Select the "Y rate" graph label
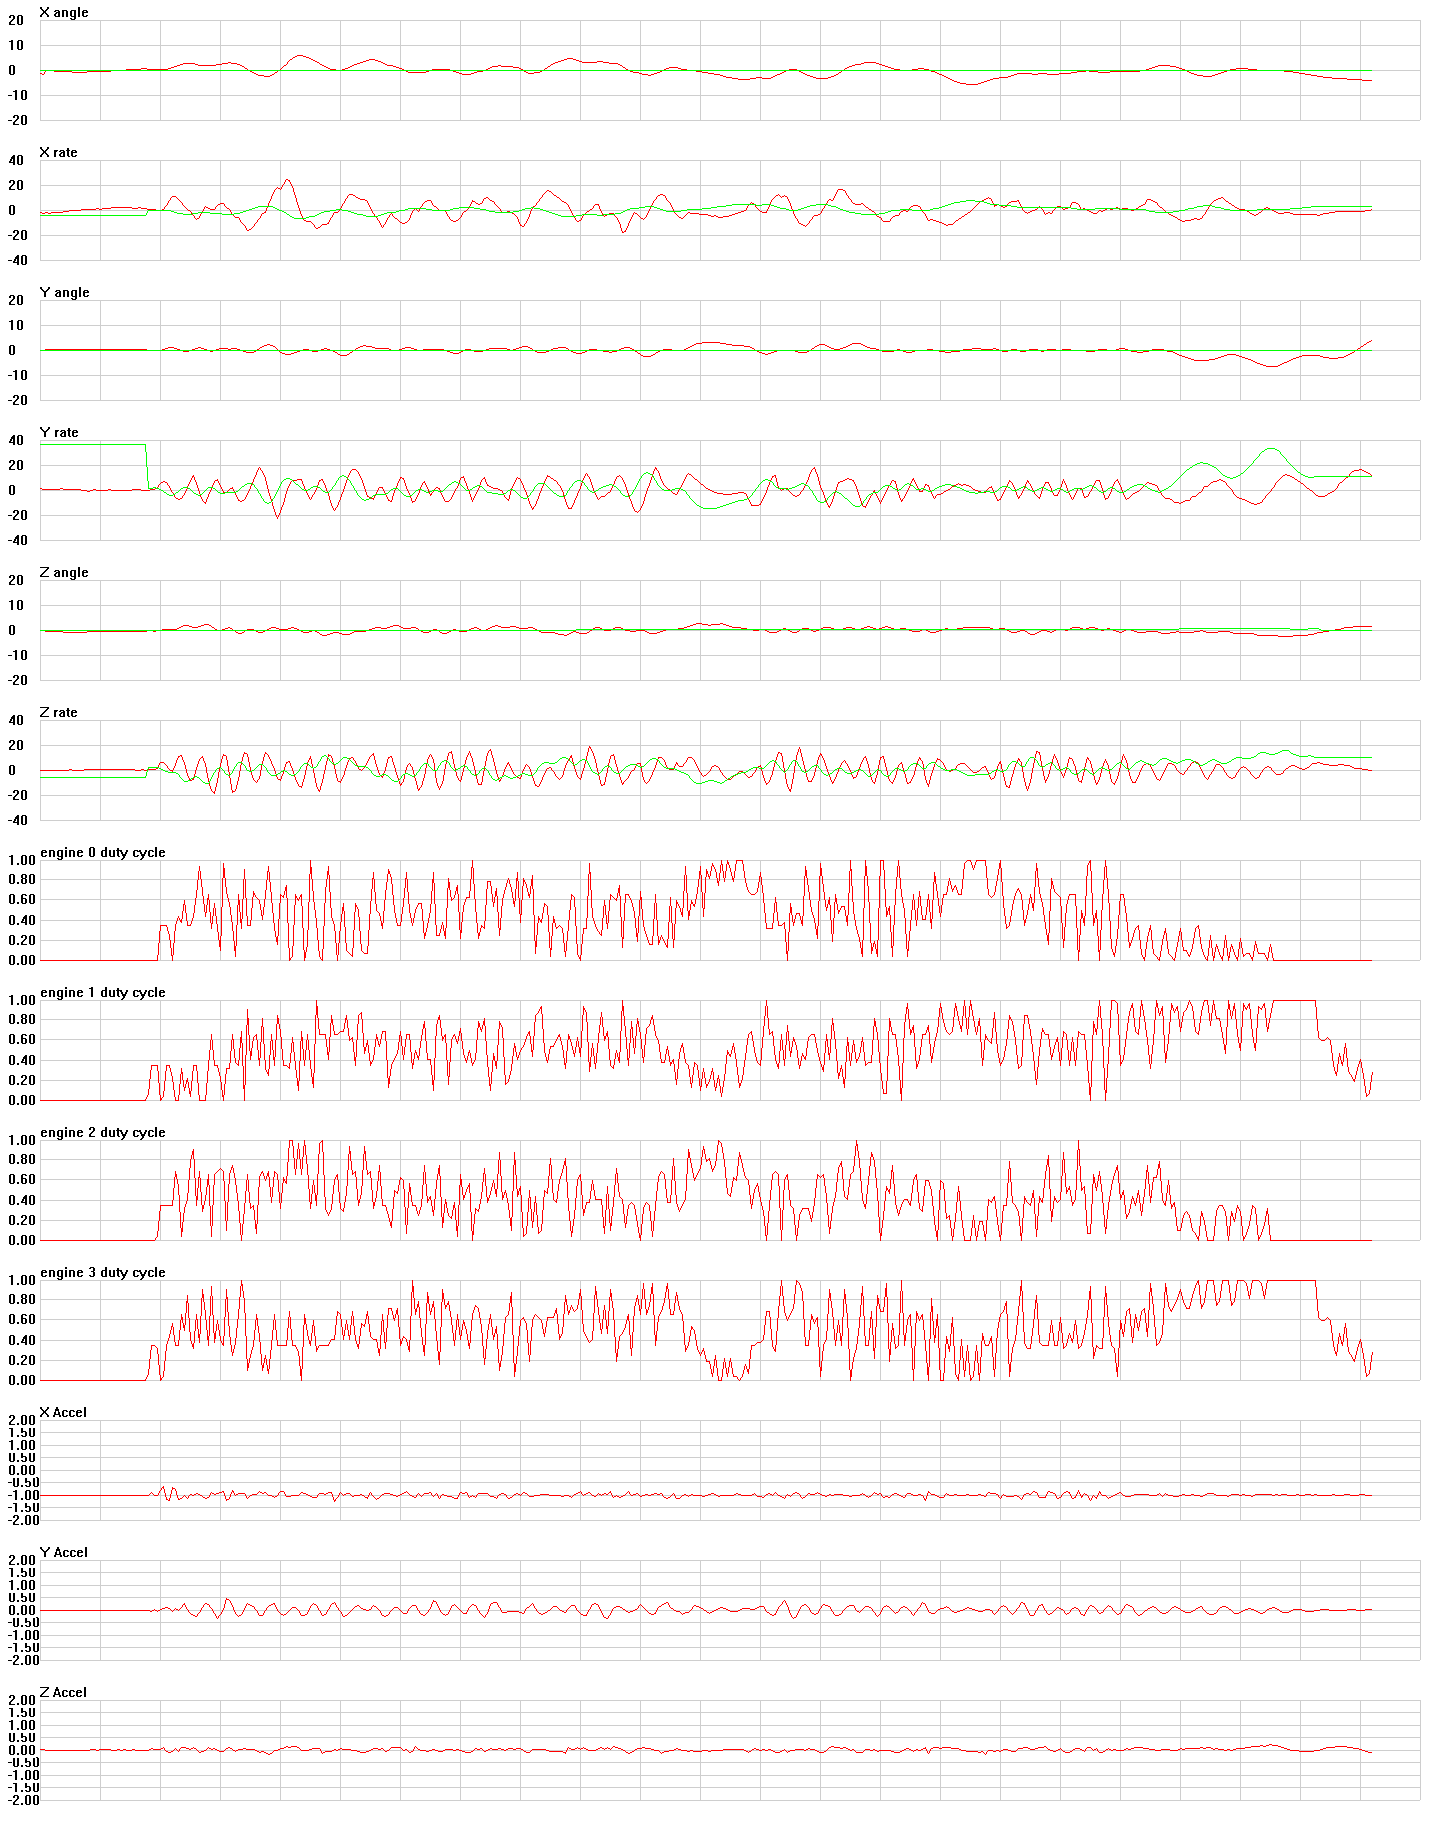Viewport: 1435px width, 1840px height. pyautogui.click(x=59, y=433)
